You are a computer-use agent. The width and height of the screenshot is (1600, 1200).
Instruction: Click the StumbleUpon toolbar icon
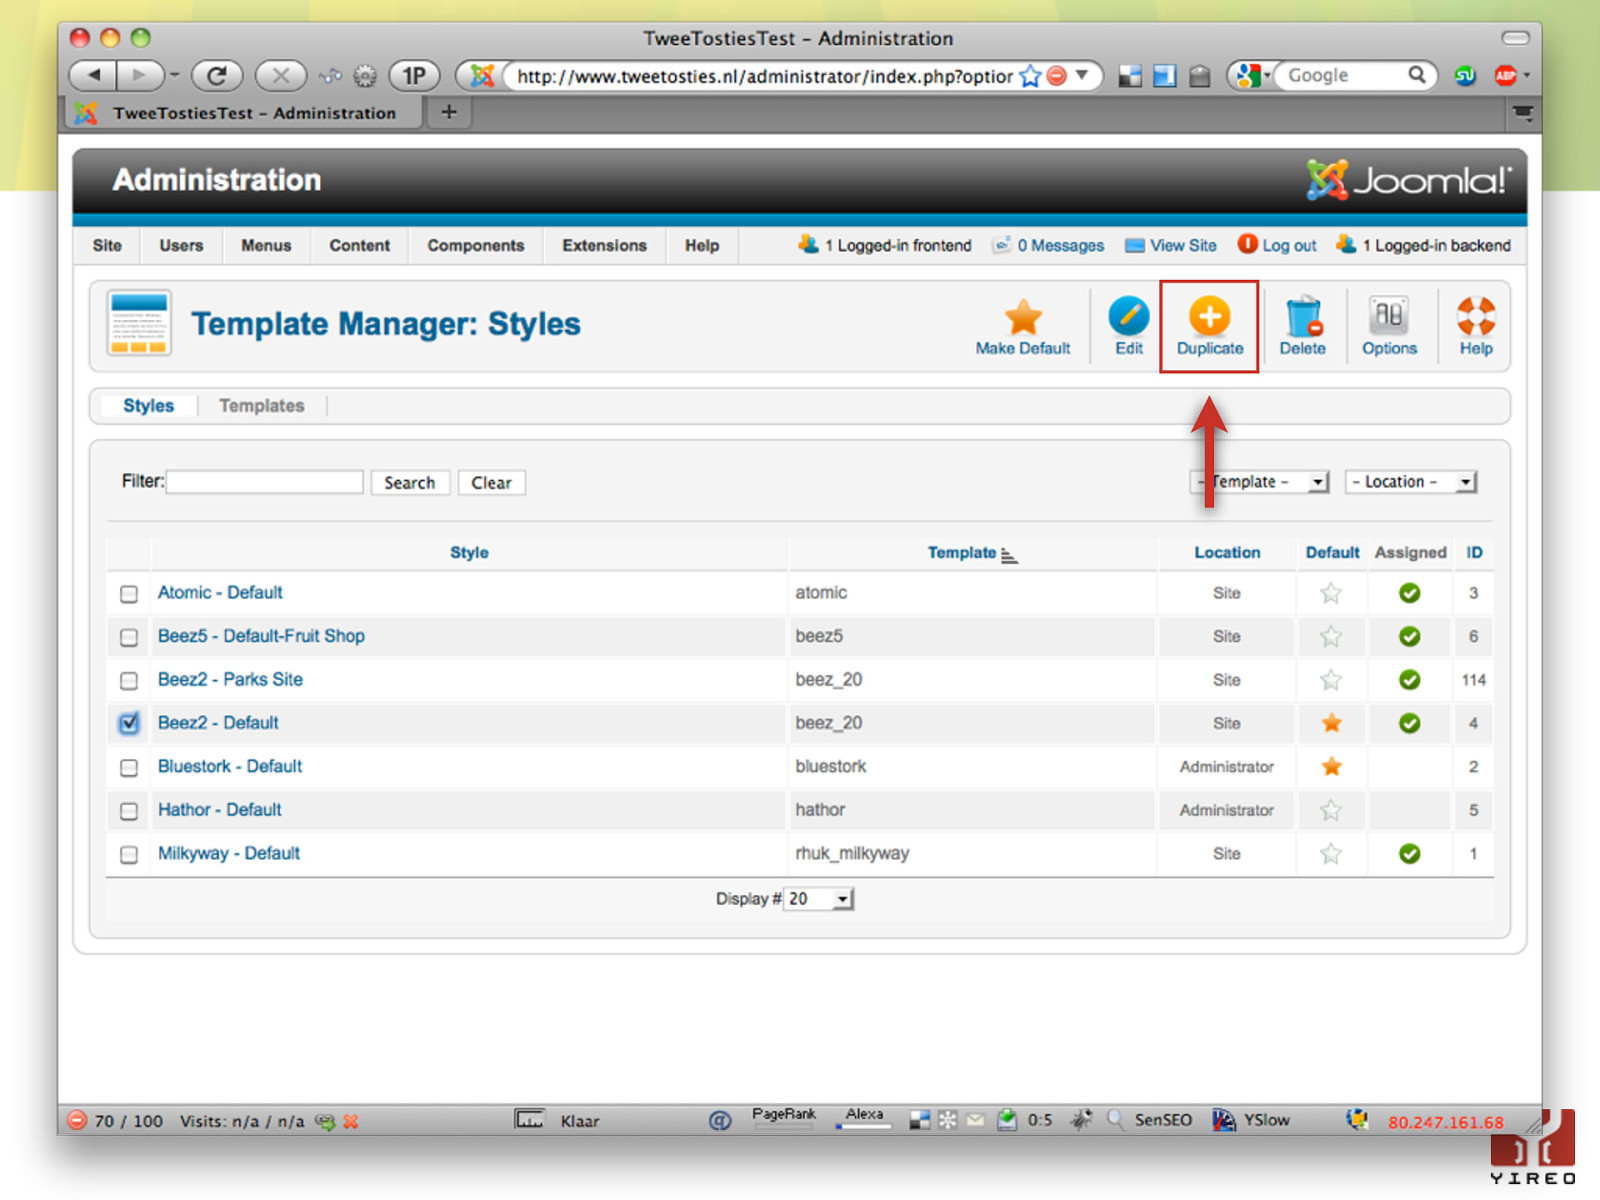coord(1465,75)
